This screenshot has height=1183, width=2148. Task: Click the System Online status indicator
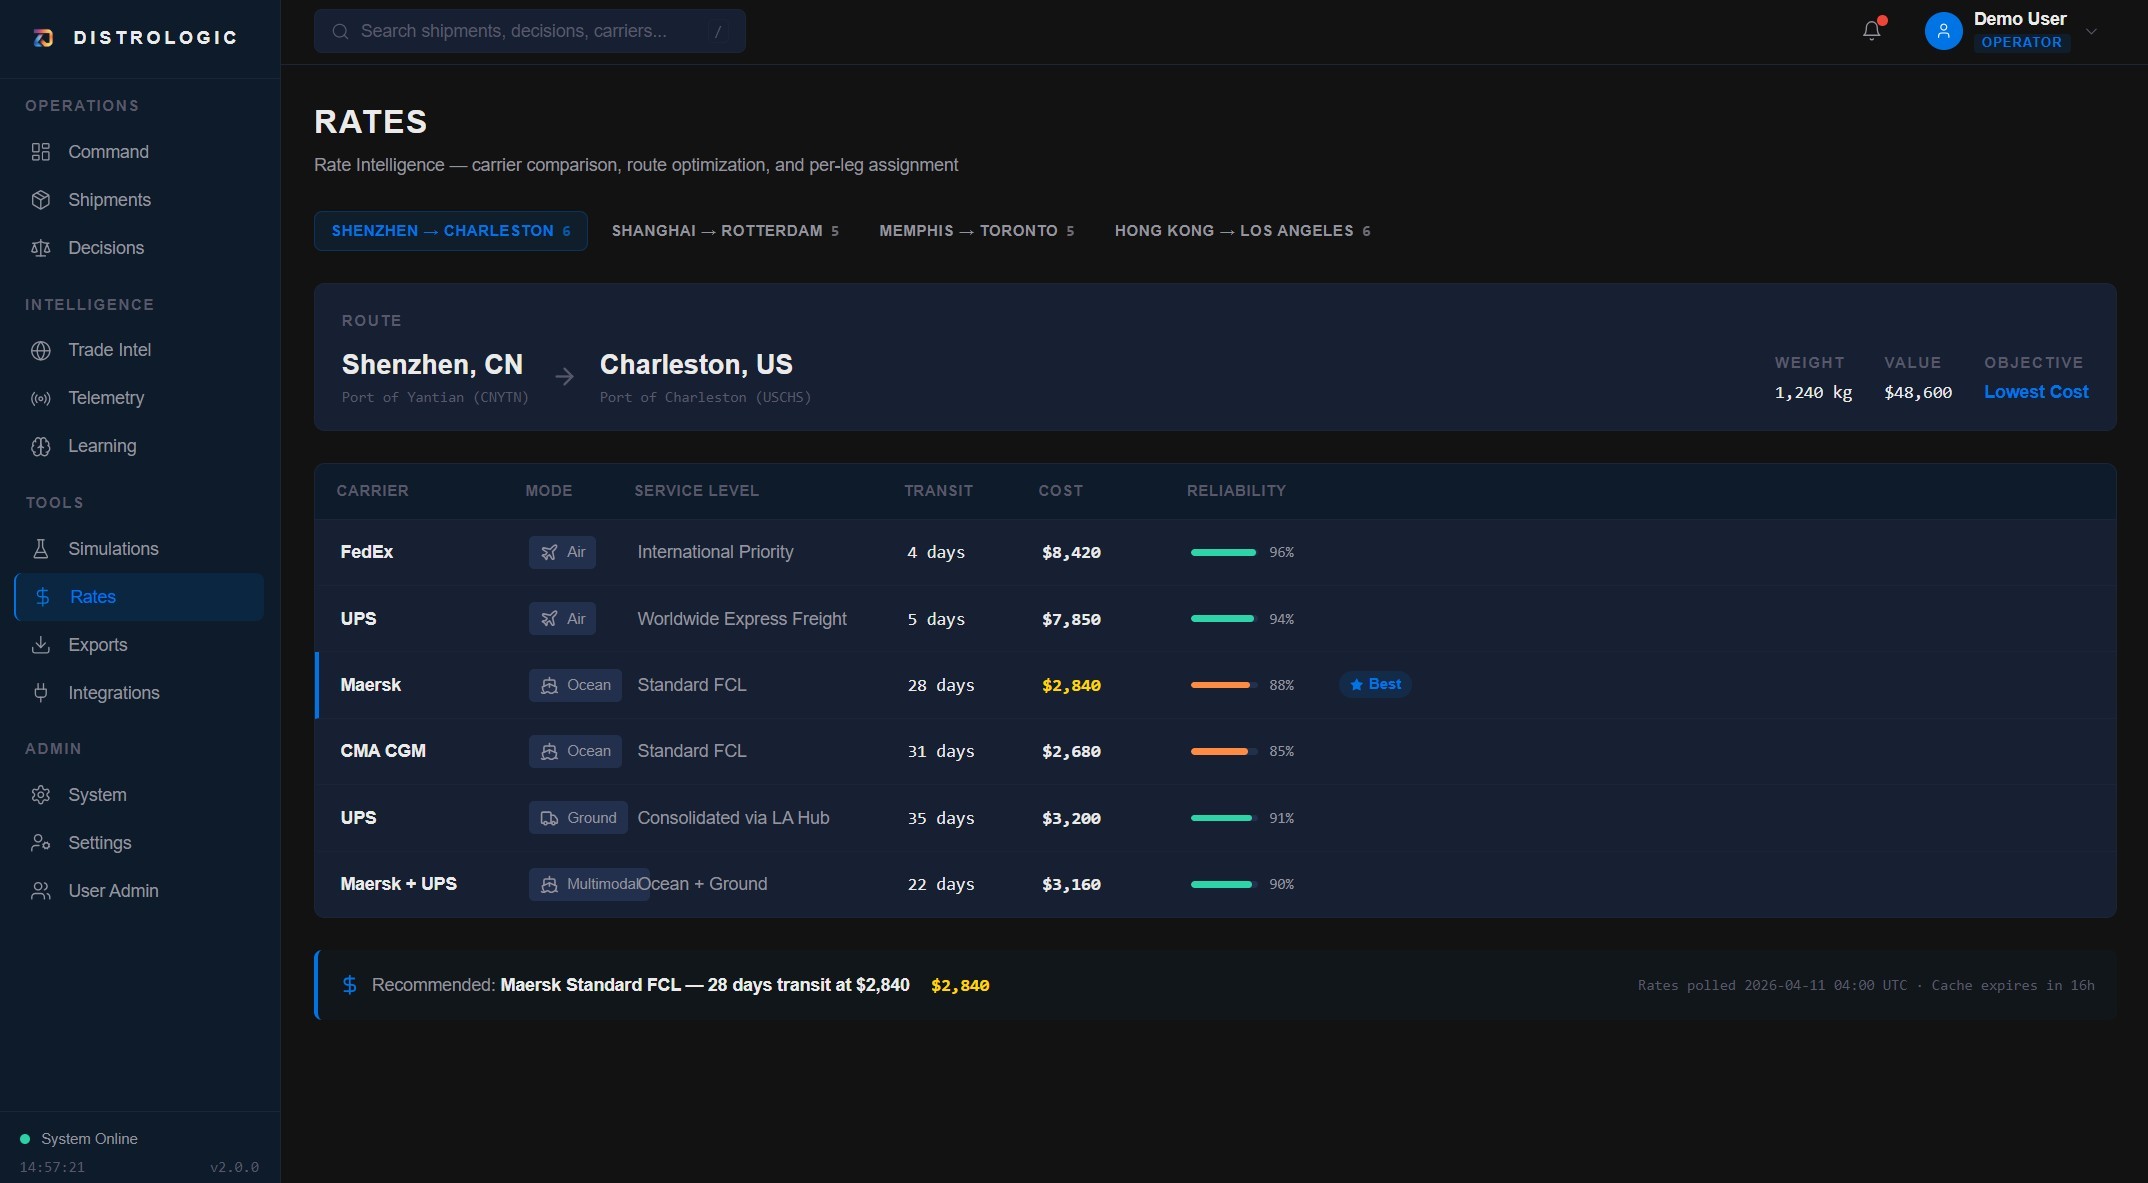(79, 1139)
